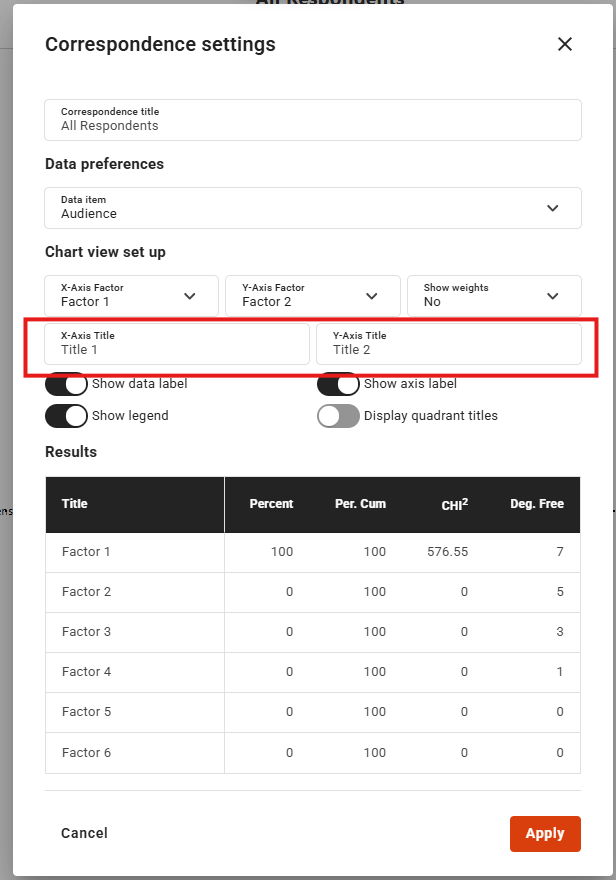Open the Data item dropdown

312,208
